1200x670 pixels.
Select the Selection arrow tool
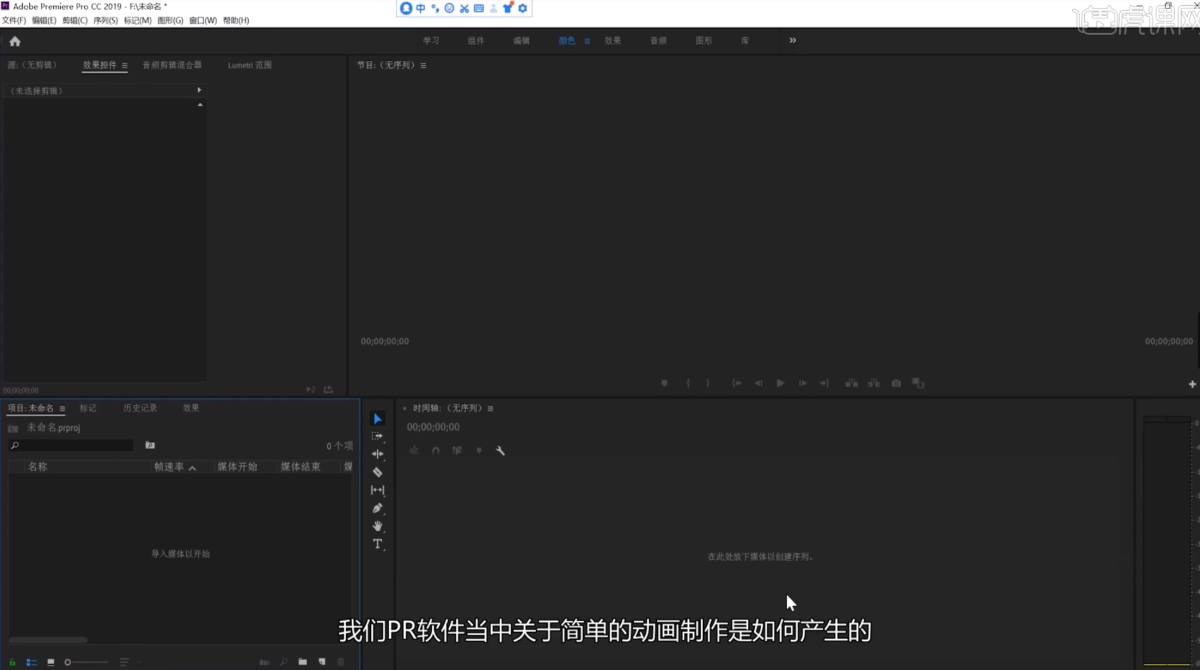click(377, 419)
